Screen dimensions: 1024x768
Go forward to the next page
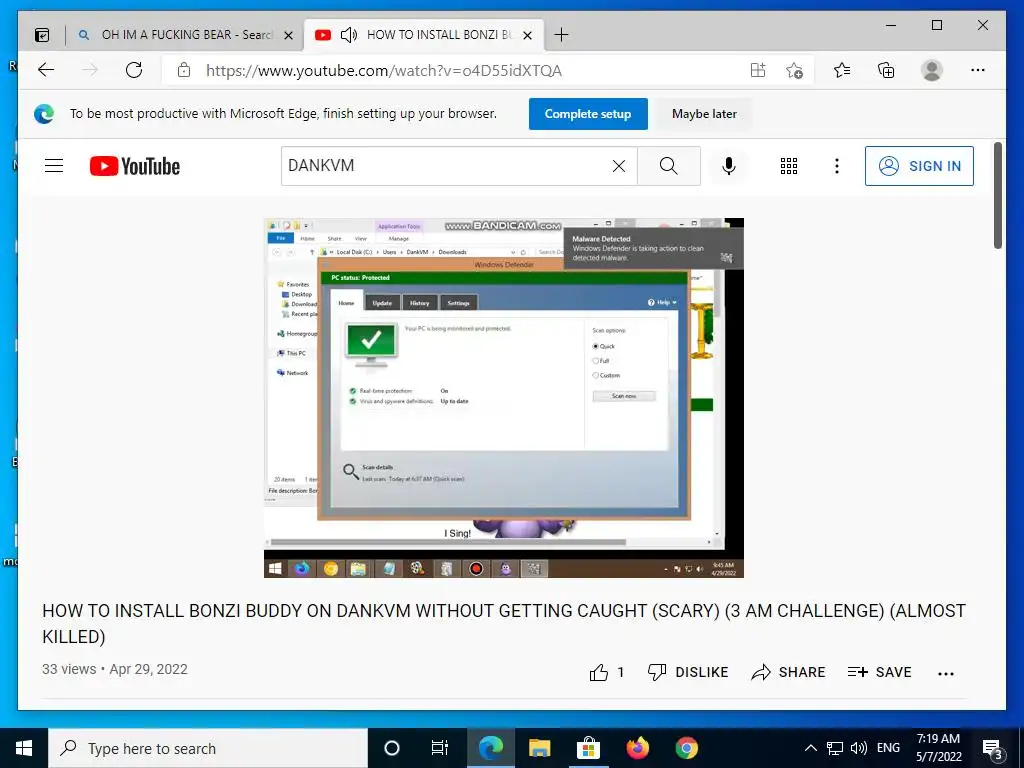coord(90,70)
